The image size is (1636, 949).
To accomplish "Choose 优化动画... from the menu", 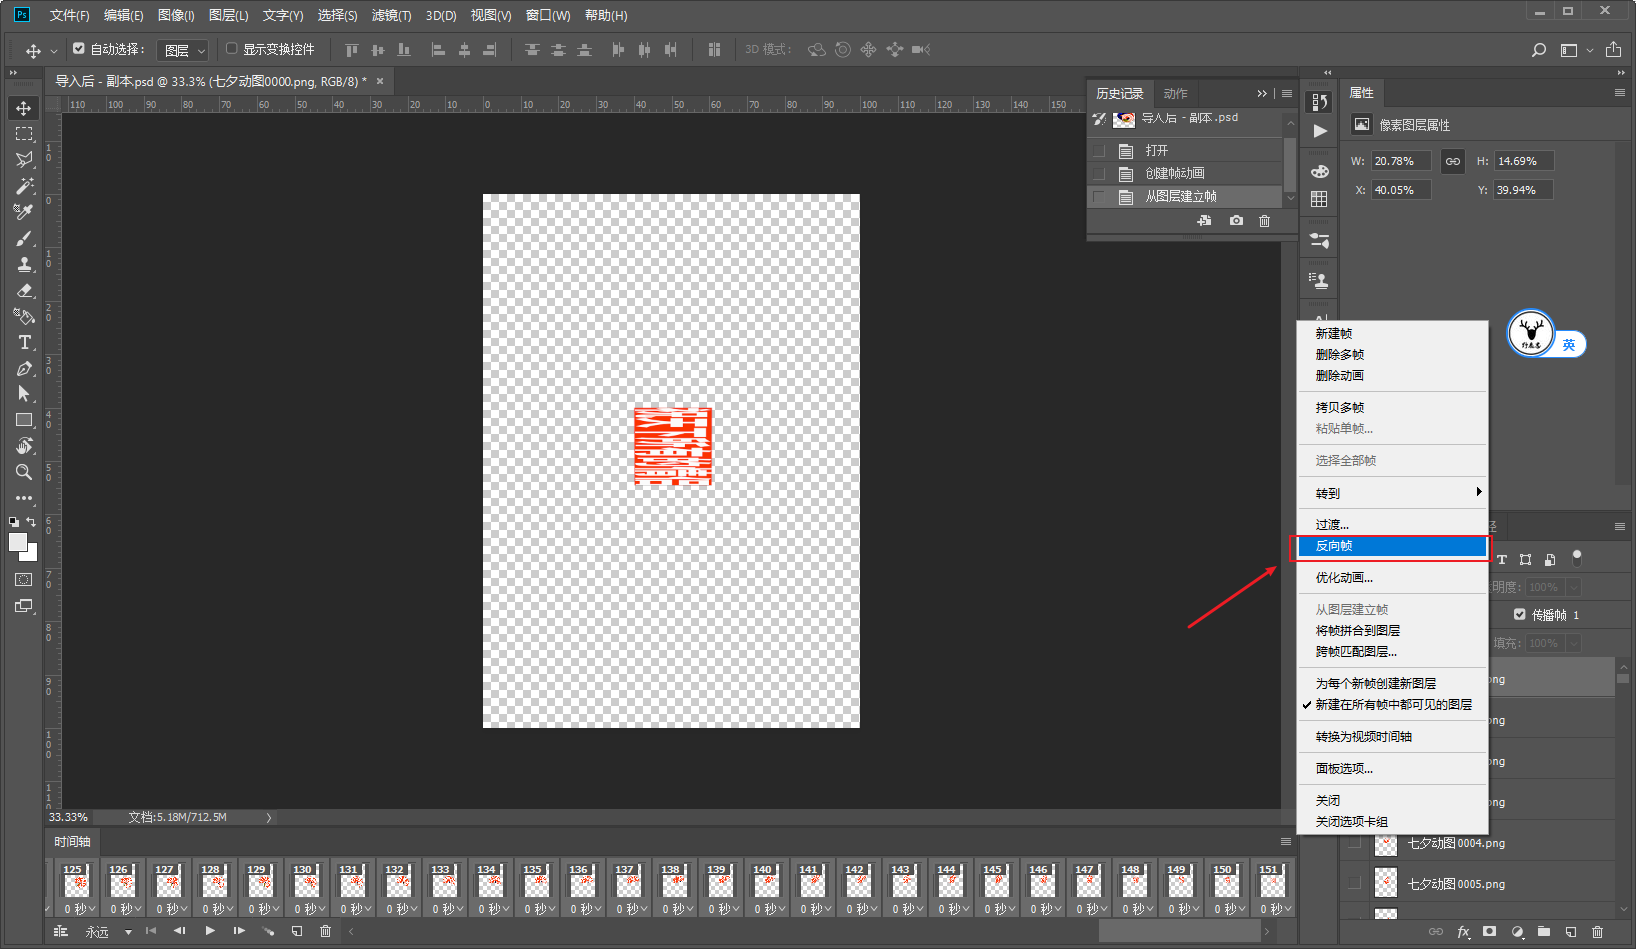I will point(1392,578).
